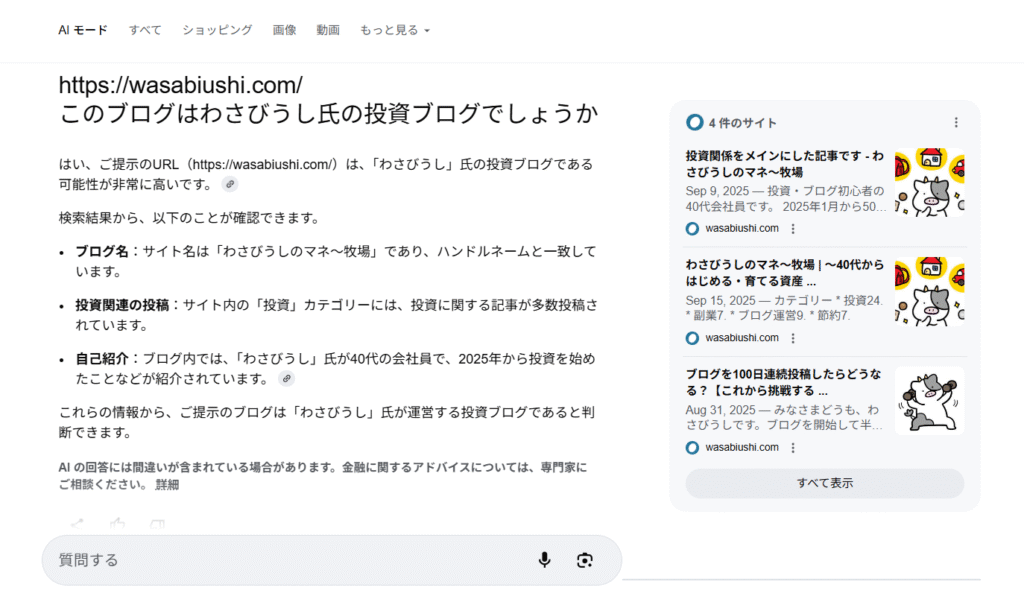
Task: Open three-dot menu of first wasabiushi.com result
Action: [793, 228]
